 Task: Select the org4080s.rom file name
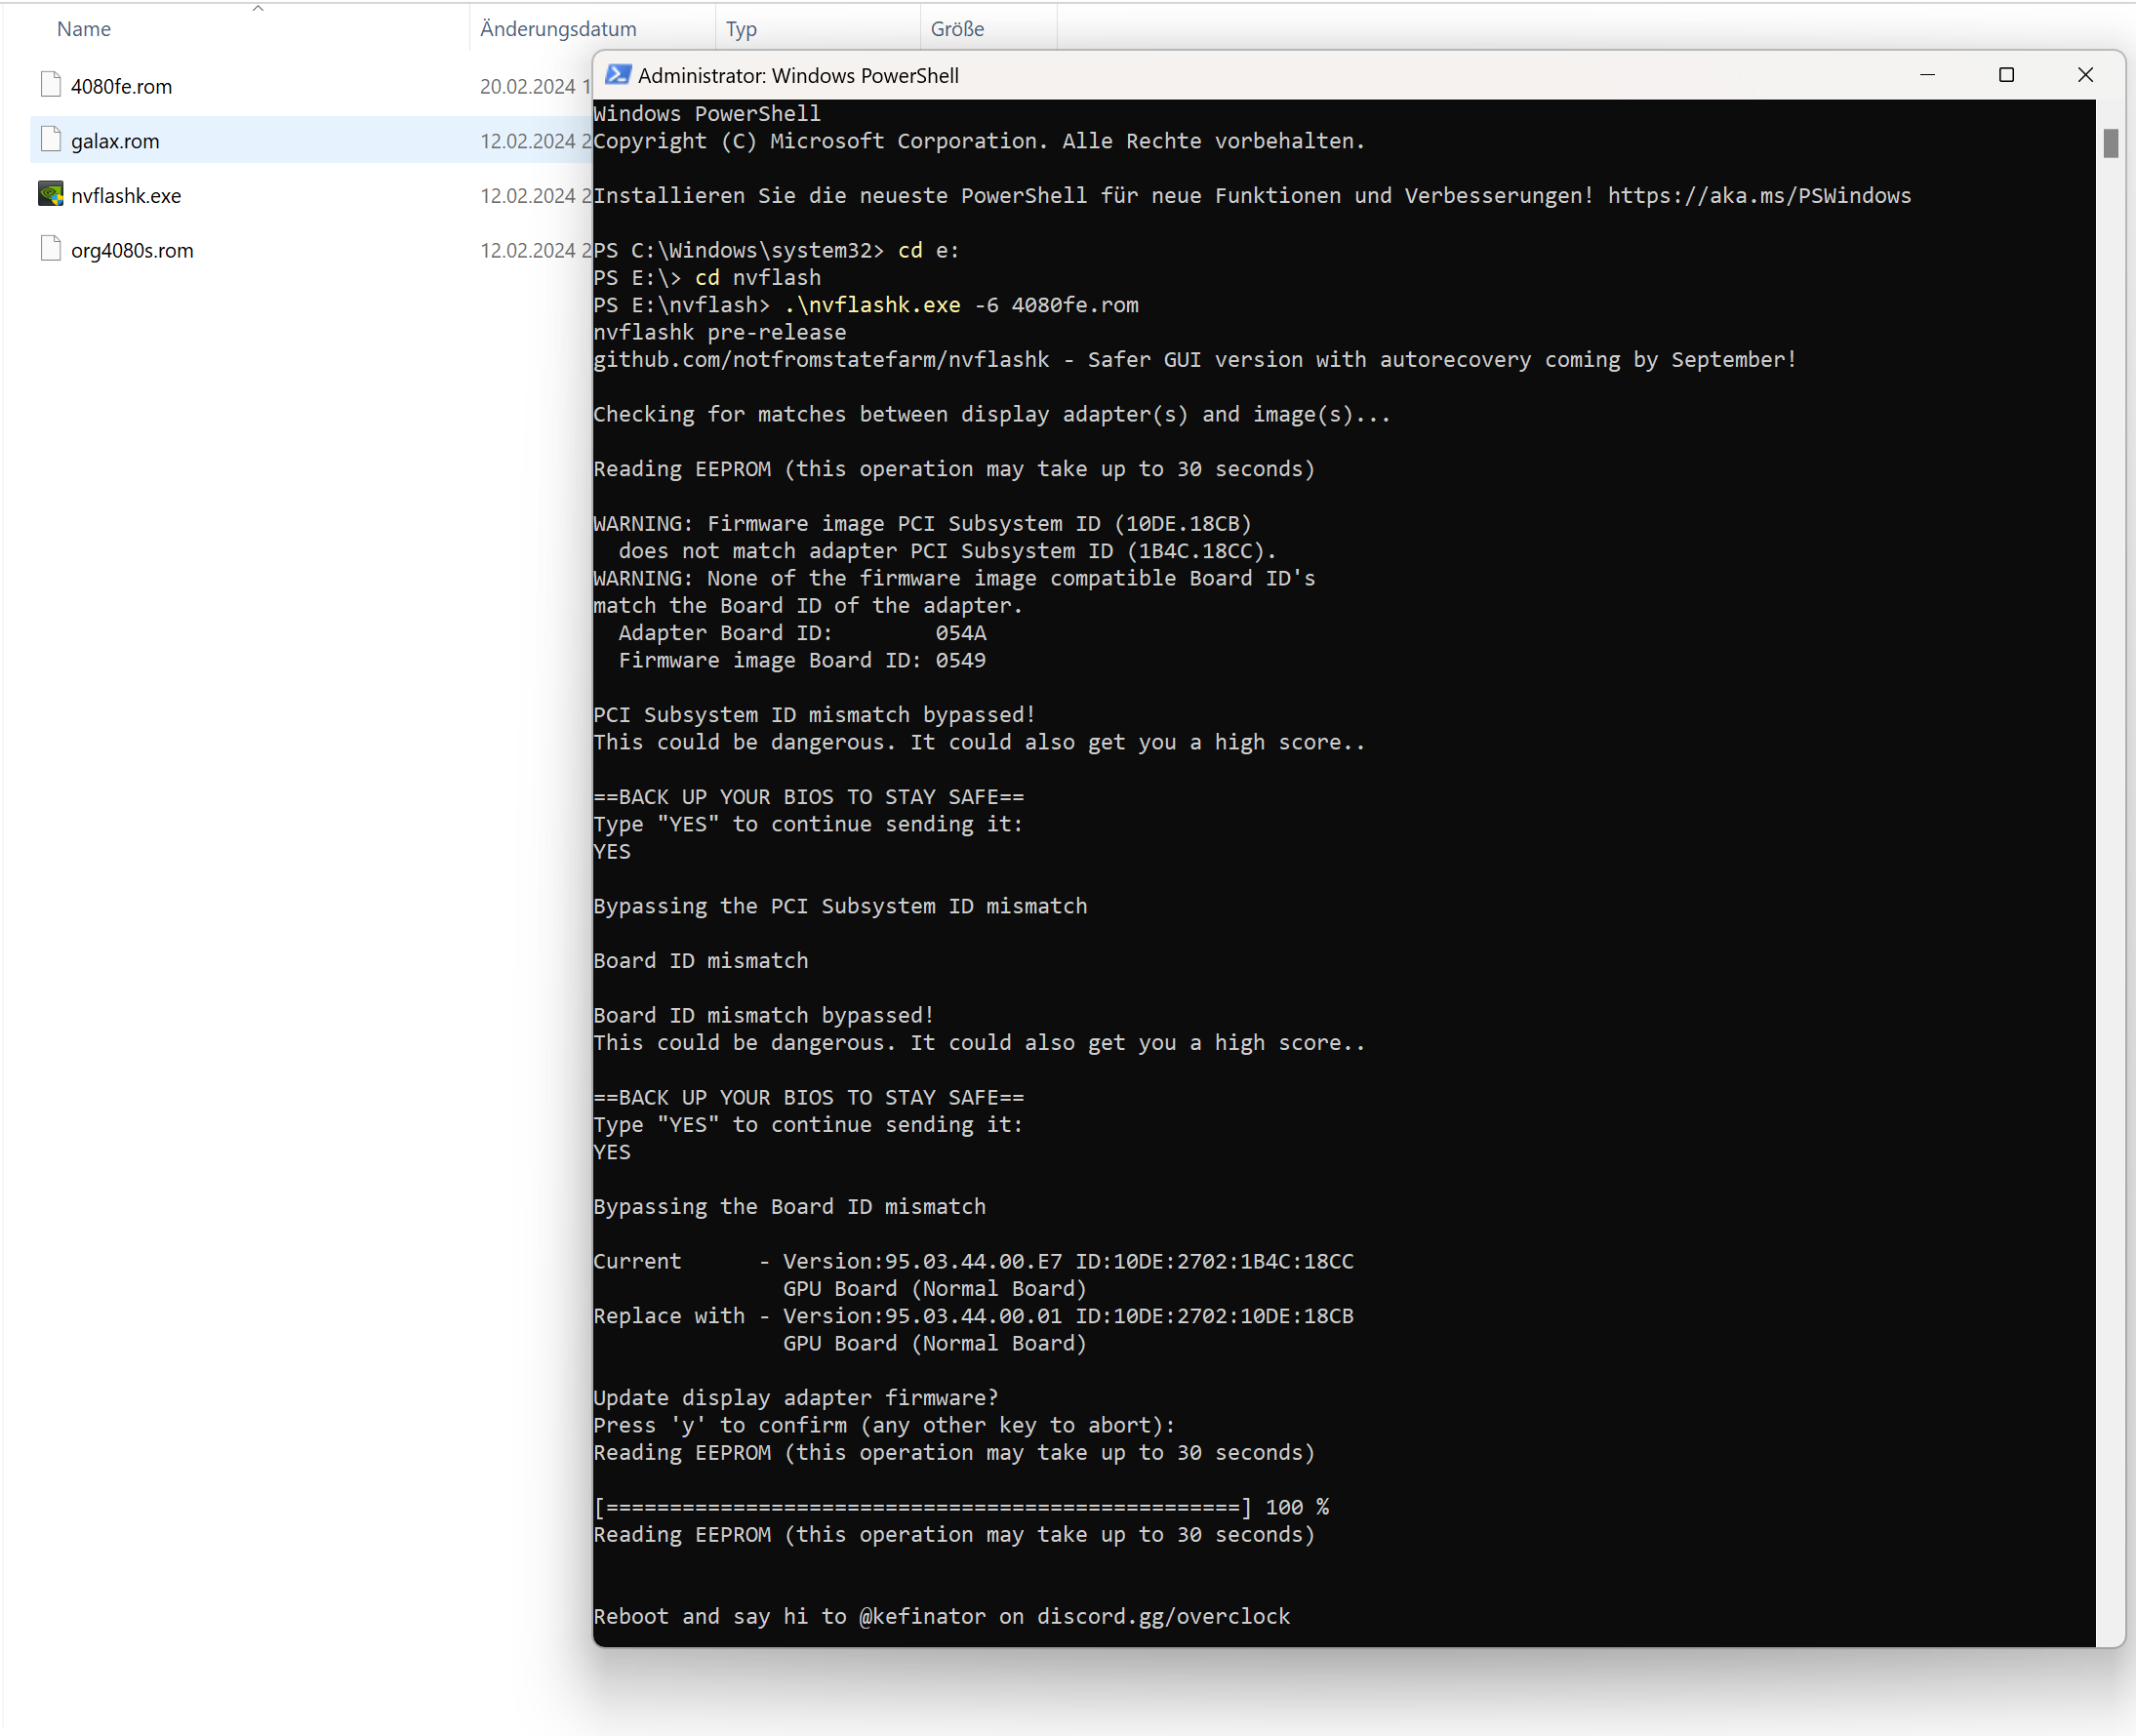click(x=132, y=251)
